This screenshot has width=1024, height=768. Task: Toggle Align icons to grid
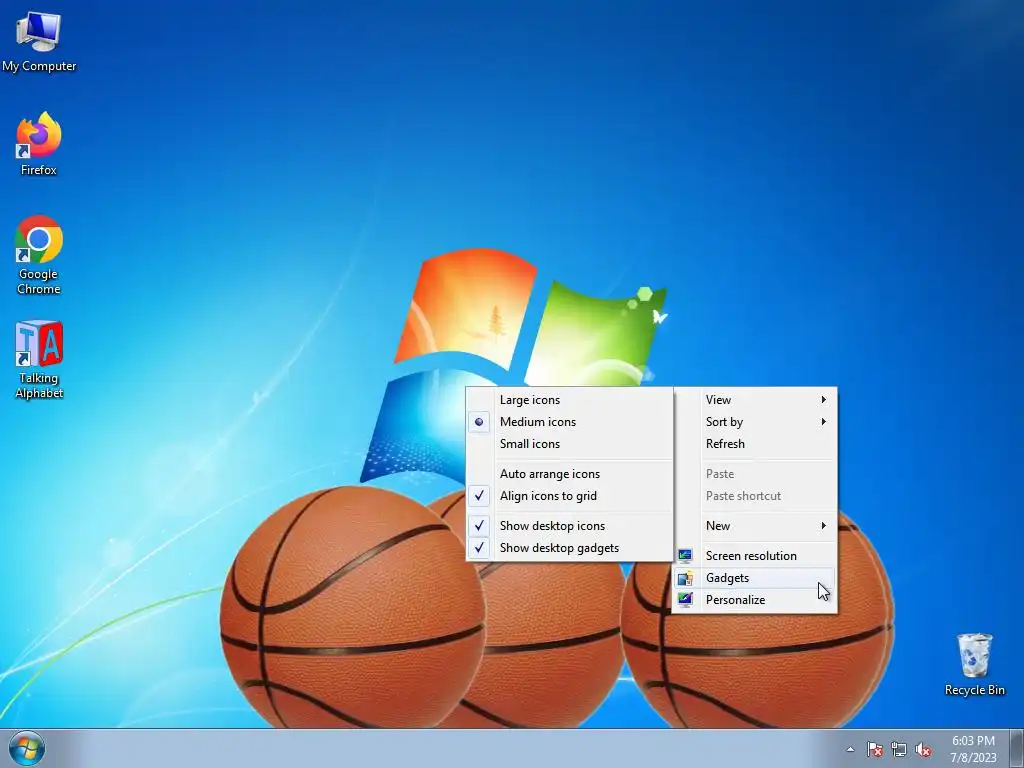569,496
